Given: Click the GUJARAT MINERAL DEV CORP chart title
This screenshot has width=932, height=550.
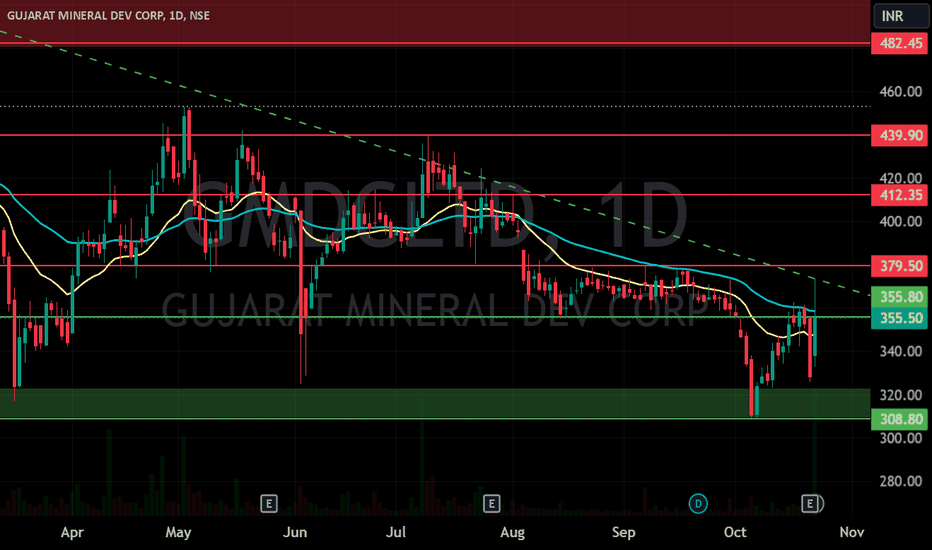Looking at the screenshot, I should (108, 15).
